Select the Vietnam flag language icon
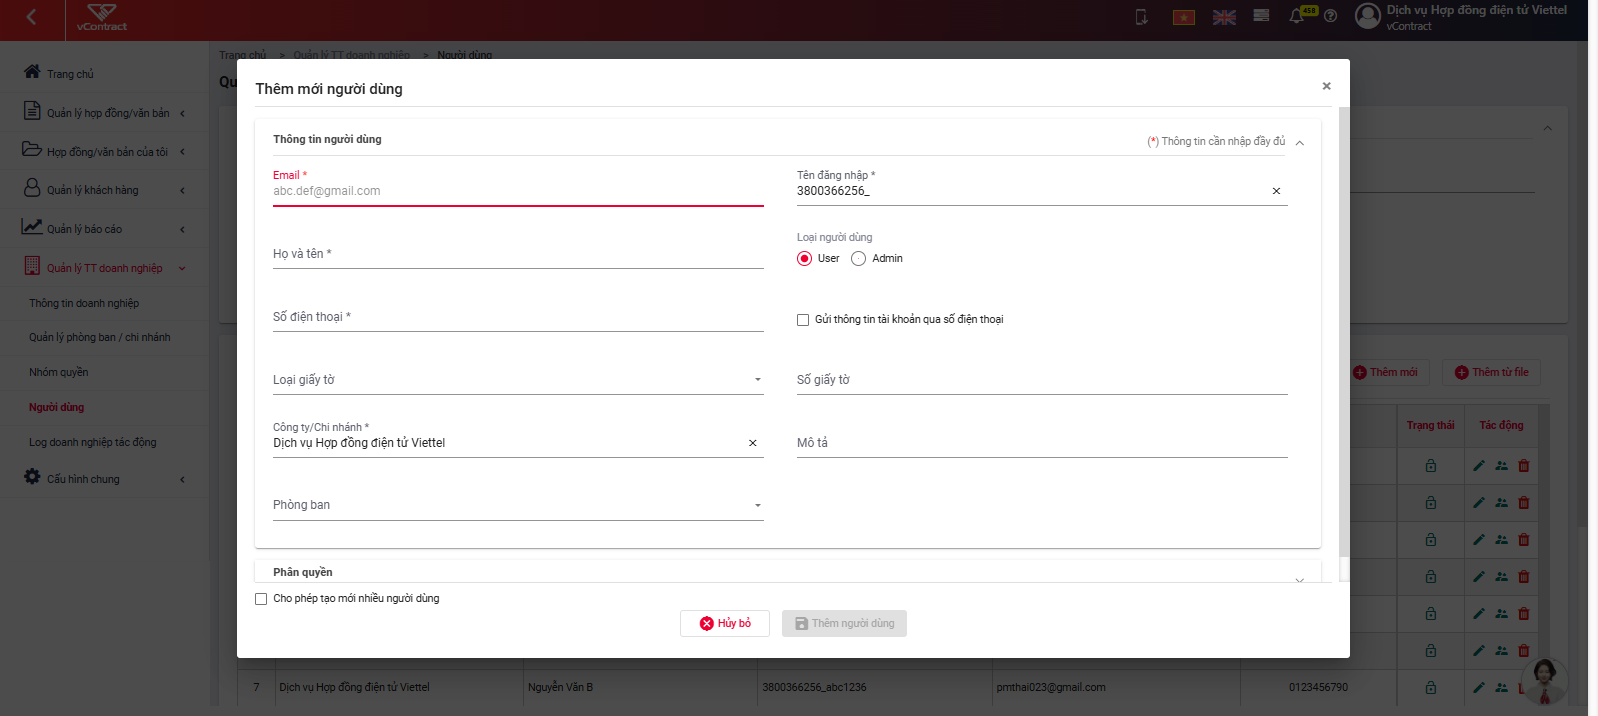The image size is (1598, 716). click(1184, 17)
